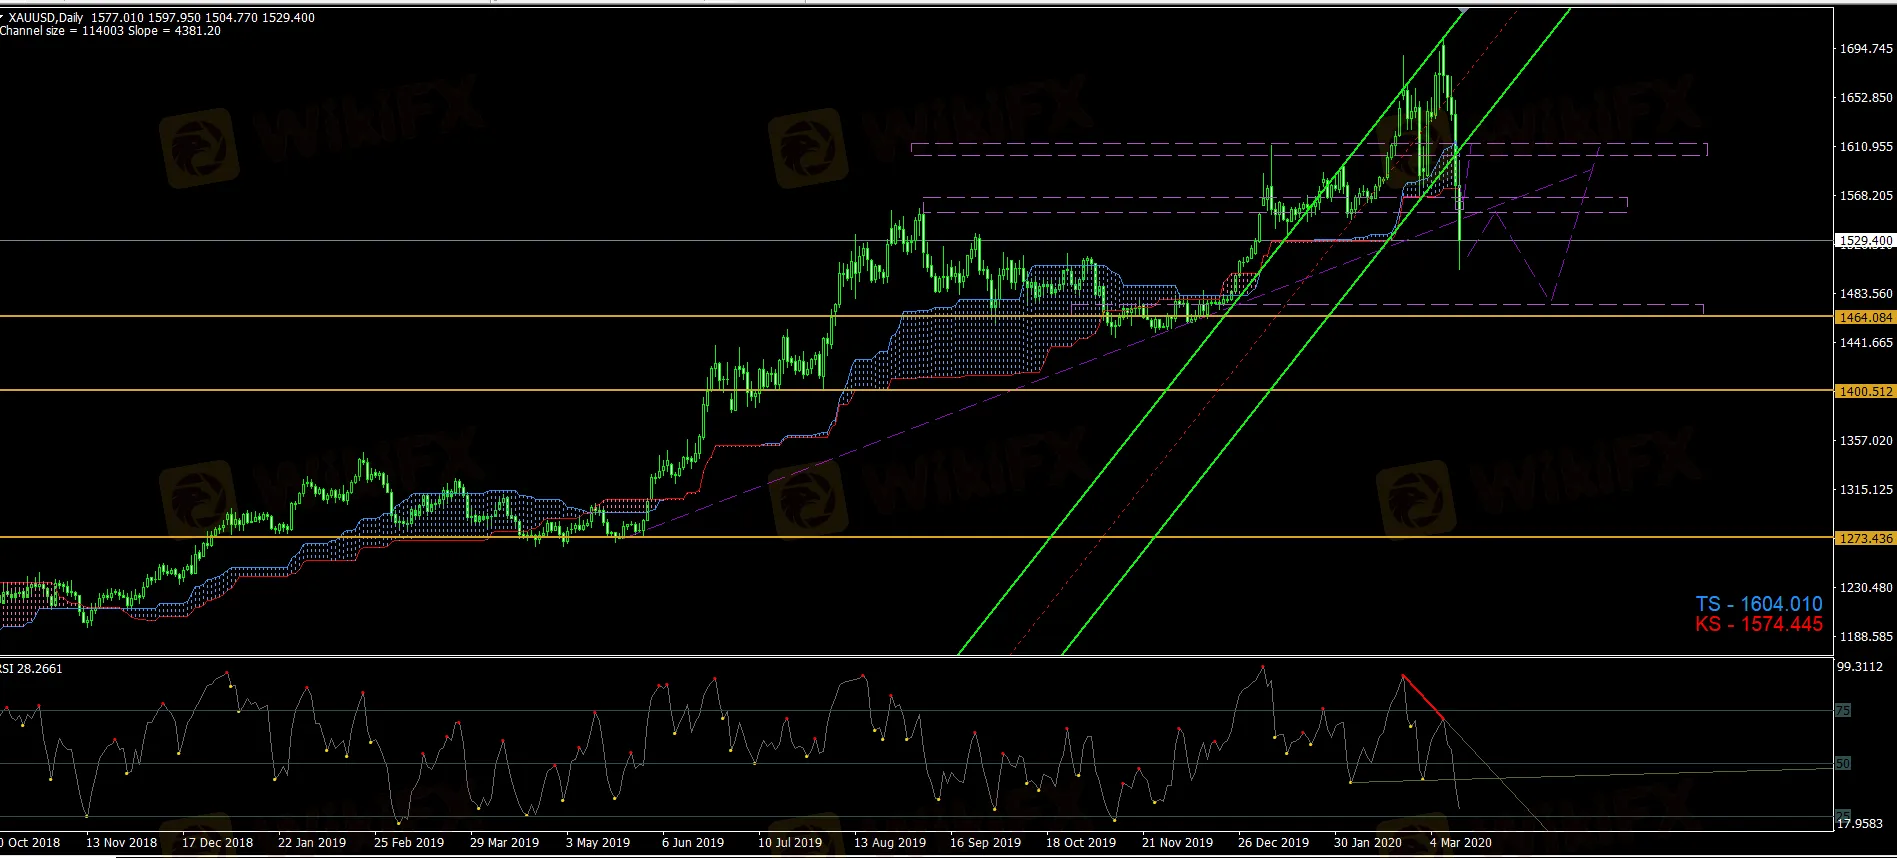This screenshot has width=1897, height=858.
Task: Click the 1483.560 price axis label
Action: tap(1866, 294)
